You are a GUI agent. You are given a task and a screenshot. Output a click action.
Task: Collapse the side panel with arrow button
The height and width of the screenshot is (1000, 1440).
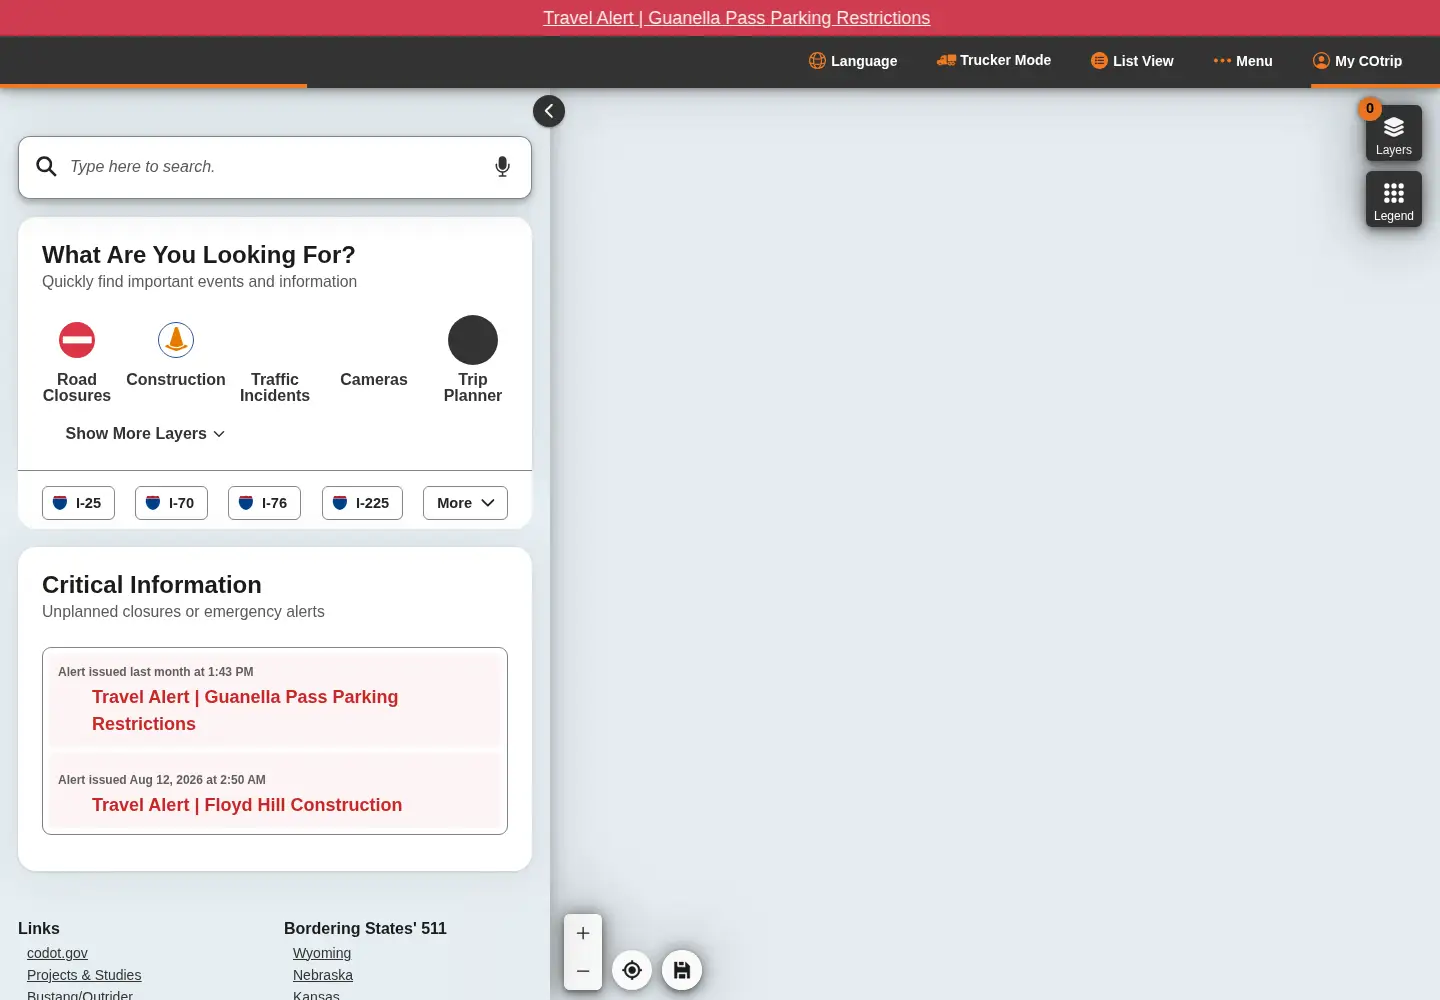(x=549, y=111)
